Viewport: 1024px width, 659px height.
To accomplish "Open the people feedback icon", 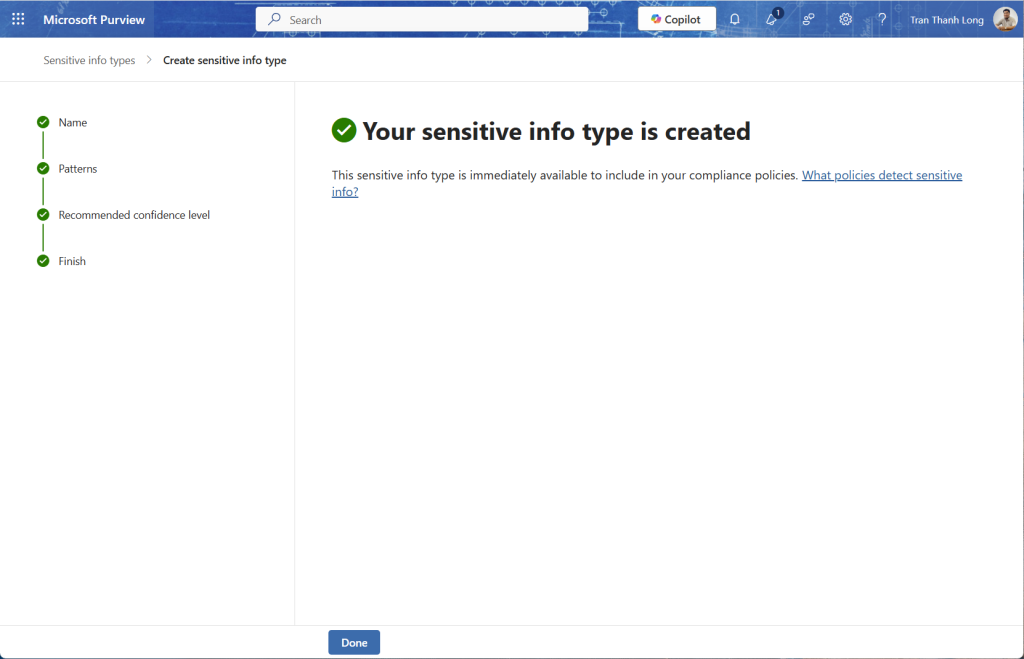I will 809,19.
